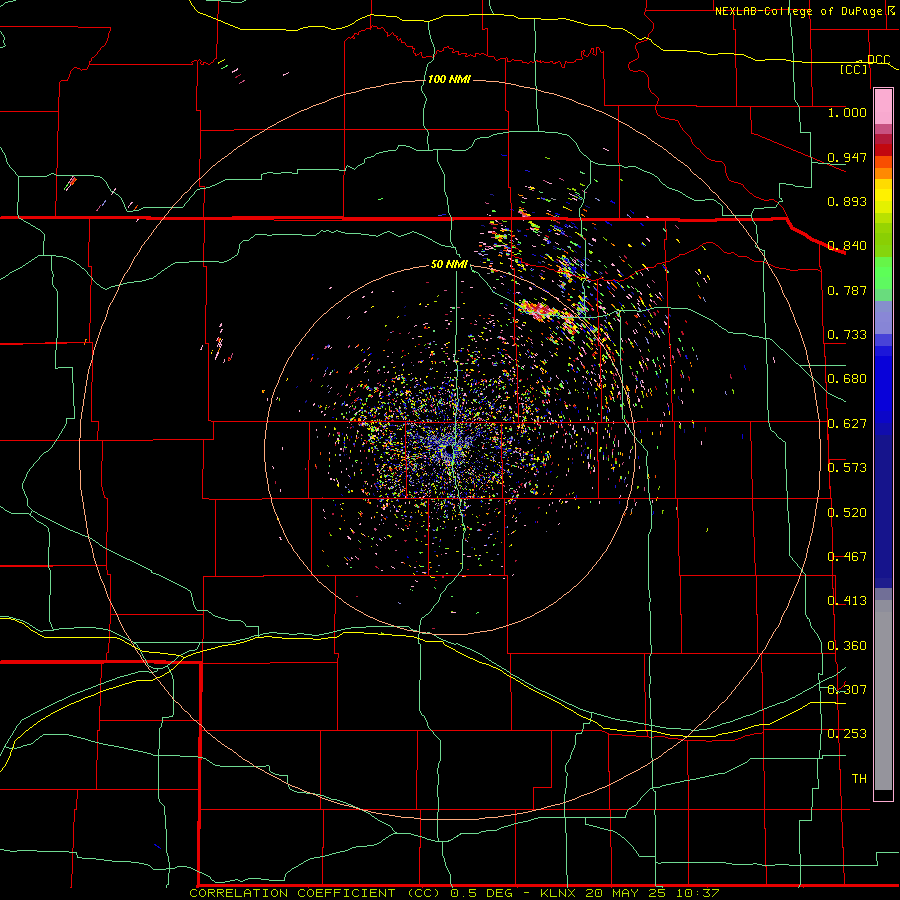Select the 0.893 legend value

[847, 201]
